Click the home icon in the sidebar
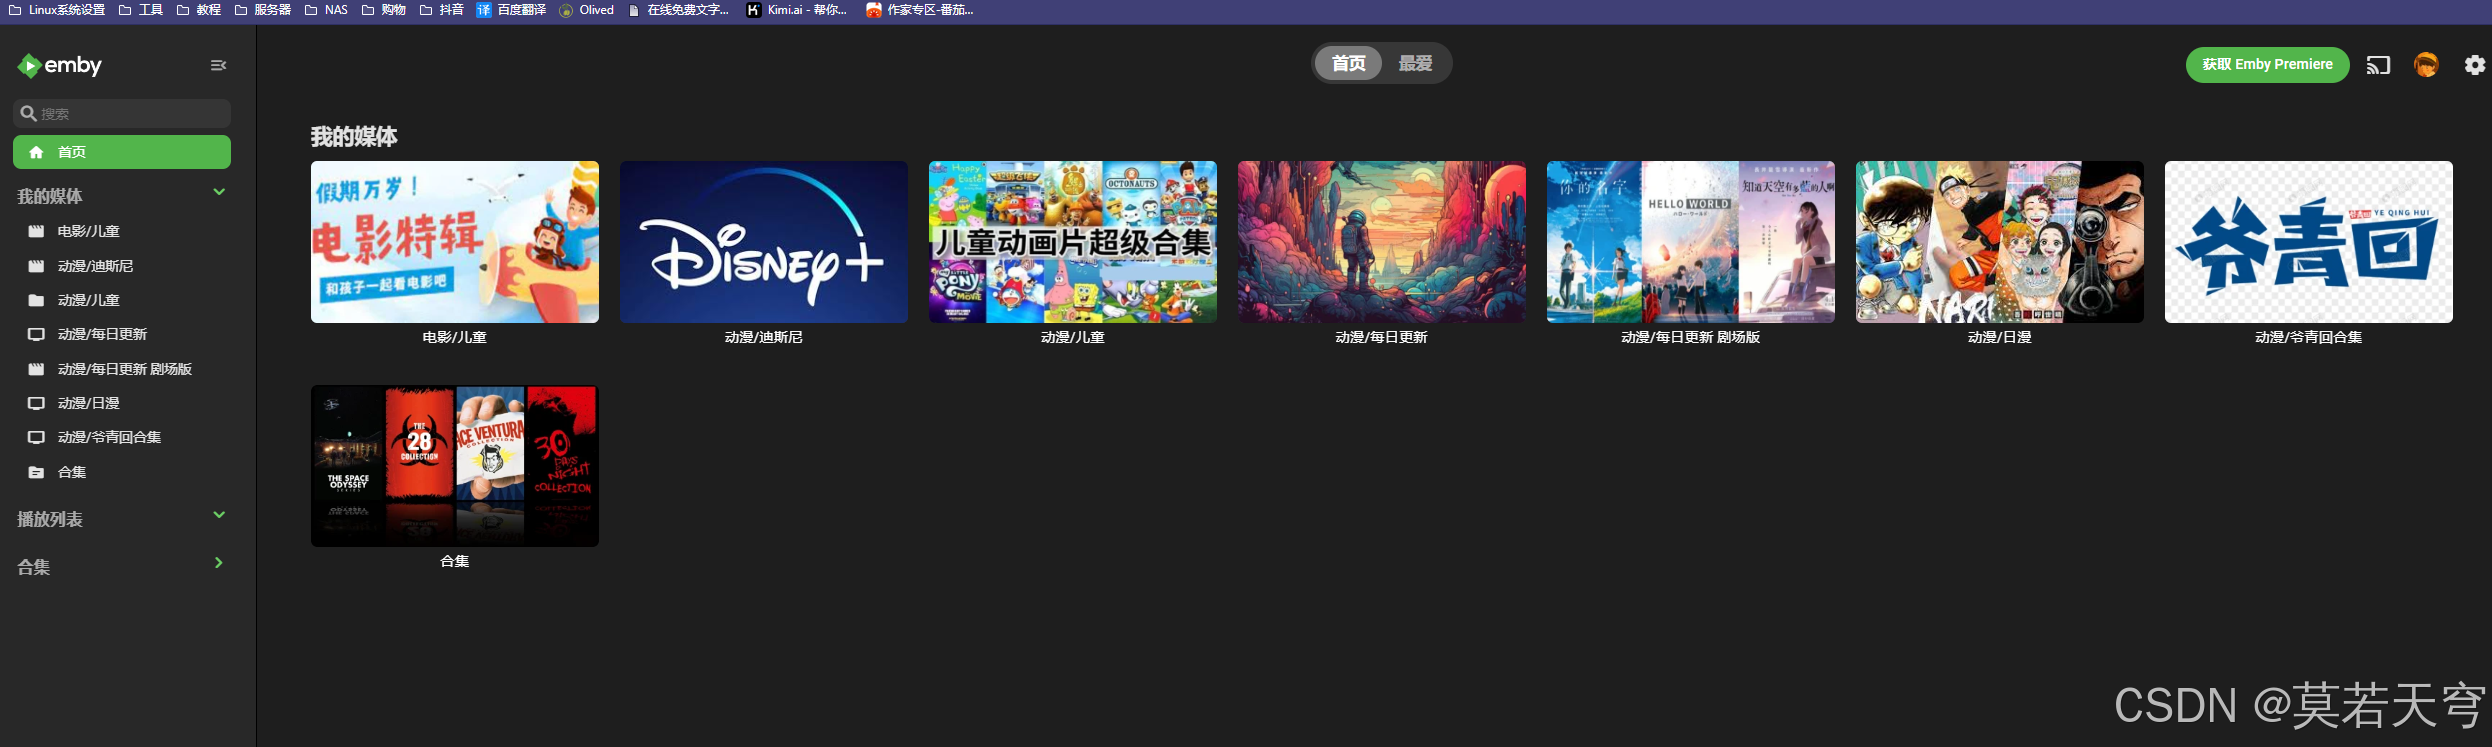This screenshot has width=2492, height=747. point(36,152)
